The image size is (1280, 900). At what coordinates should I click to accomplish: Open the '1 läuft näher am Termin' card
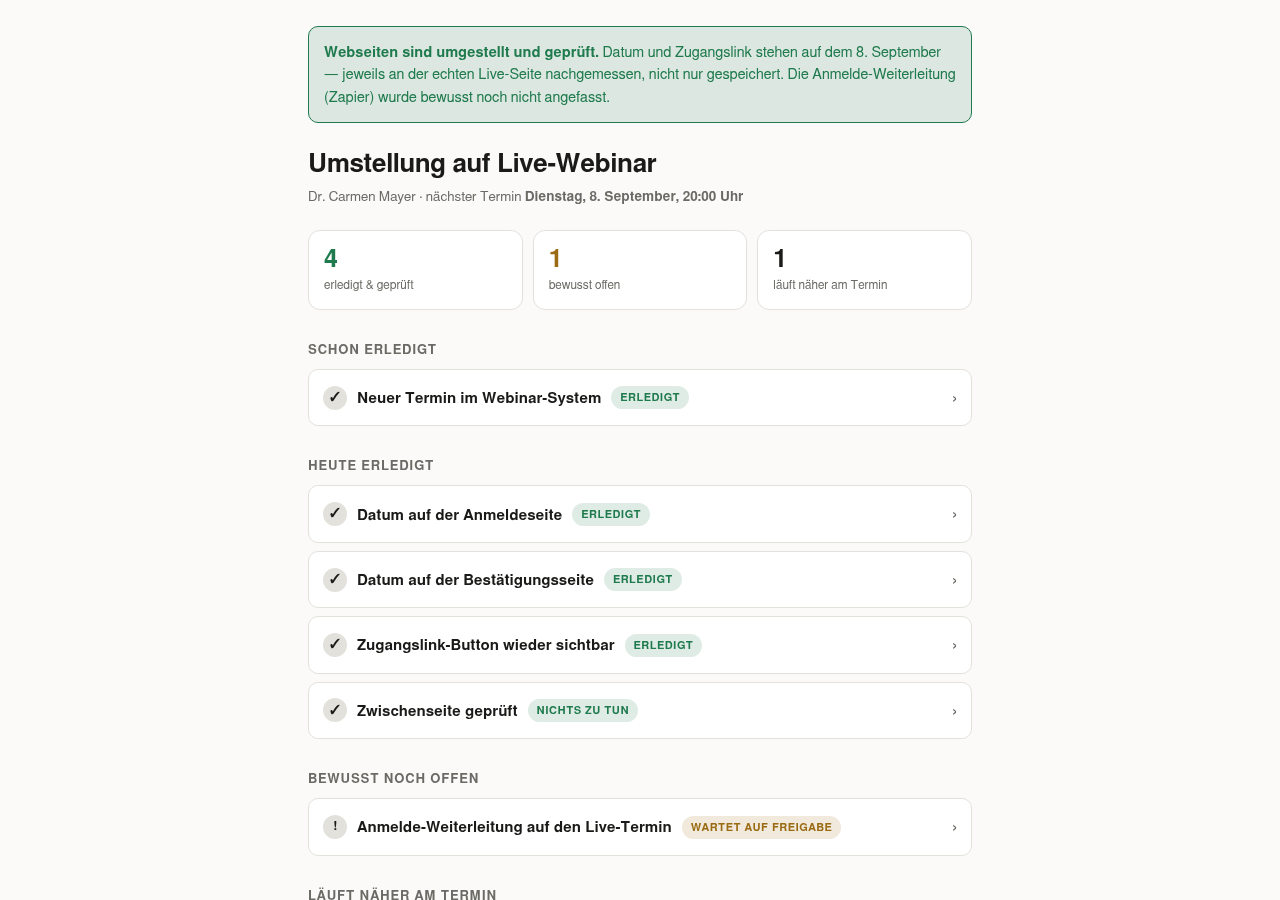coord(864,270)
